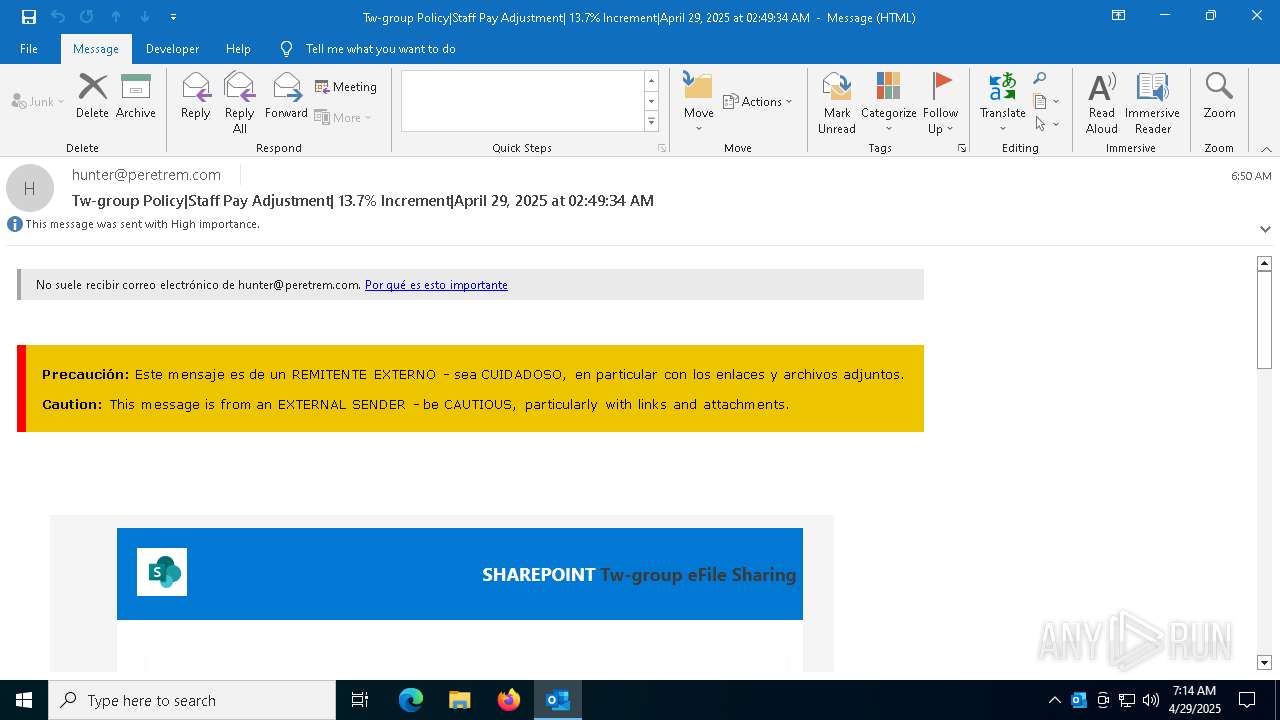
Task: Expand the Quick Steps gallery
Action: [651, 122]
